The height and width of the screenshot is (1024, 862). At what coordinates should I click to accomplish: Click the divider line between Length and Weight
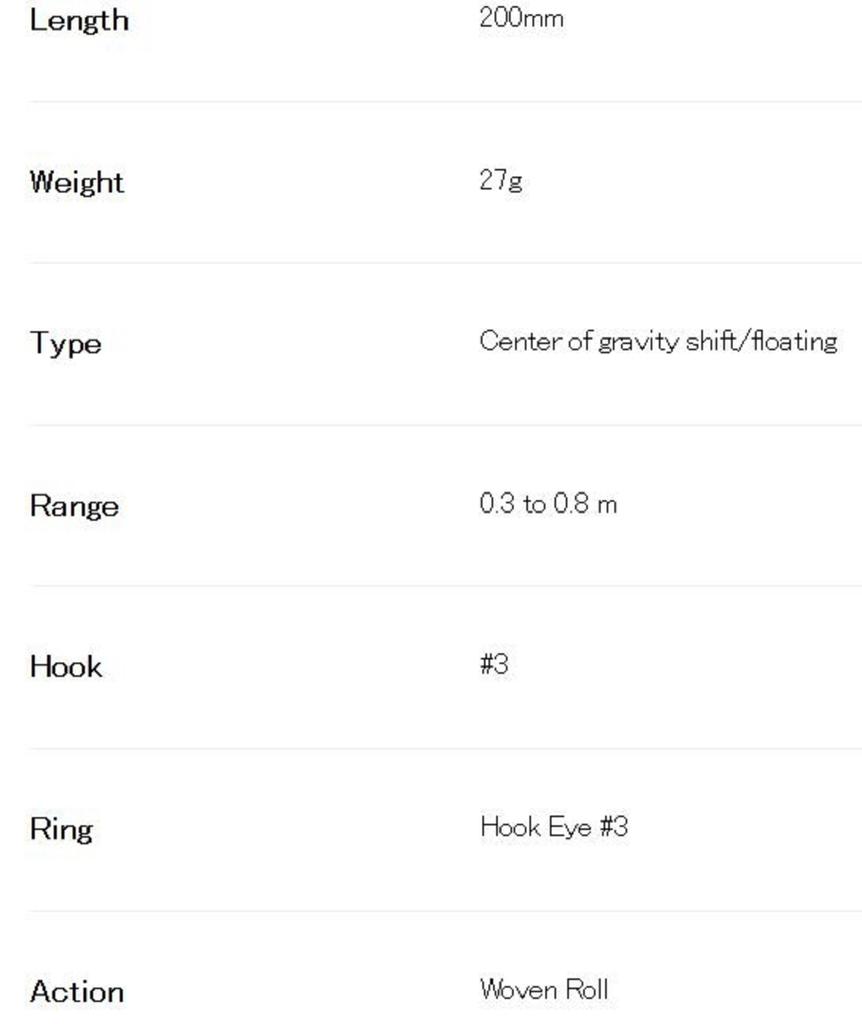[x=445, y=101]
